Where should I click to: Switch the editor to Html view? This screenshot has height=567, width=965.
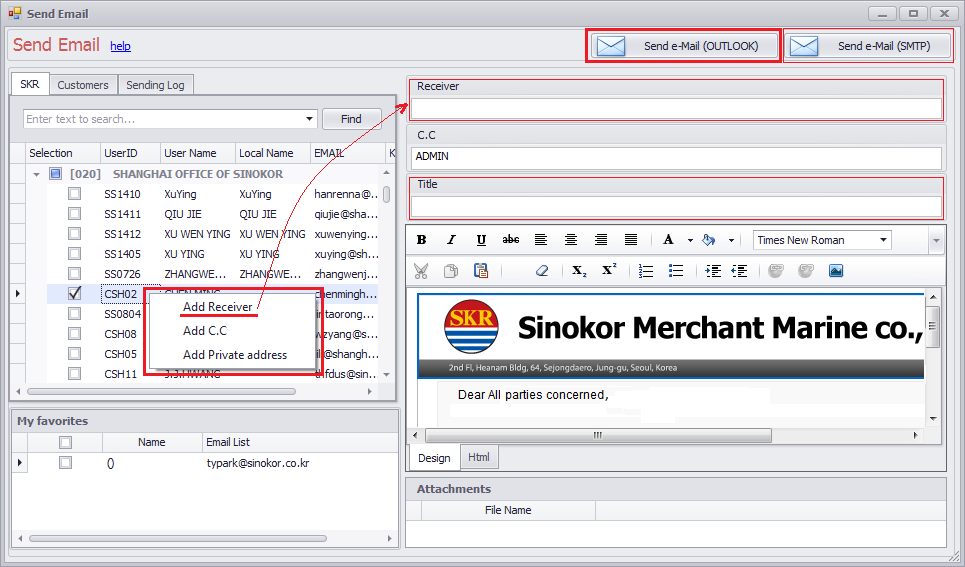pos(479,457)
